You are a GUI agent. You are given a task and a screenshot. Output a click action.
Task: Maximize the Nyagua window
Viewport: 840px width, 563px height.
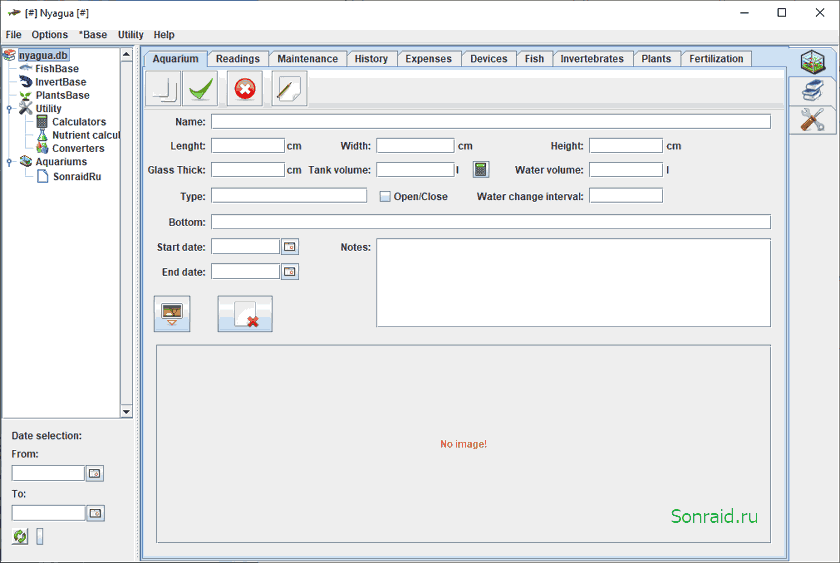pos(782,12)
